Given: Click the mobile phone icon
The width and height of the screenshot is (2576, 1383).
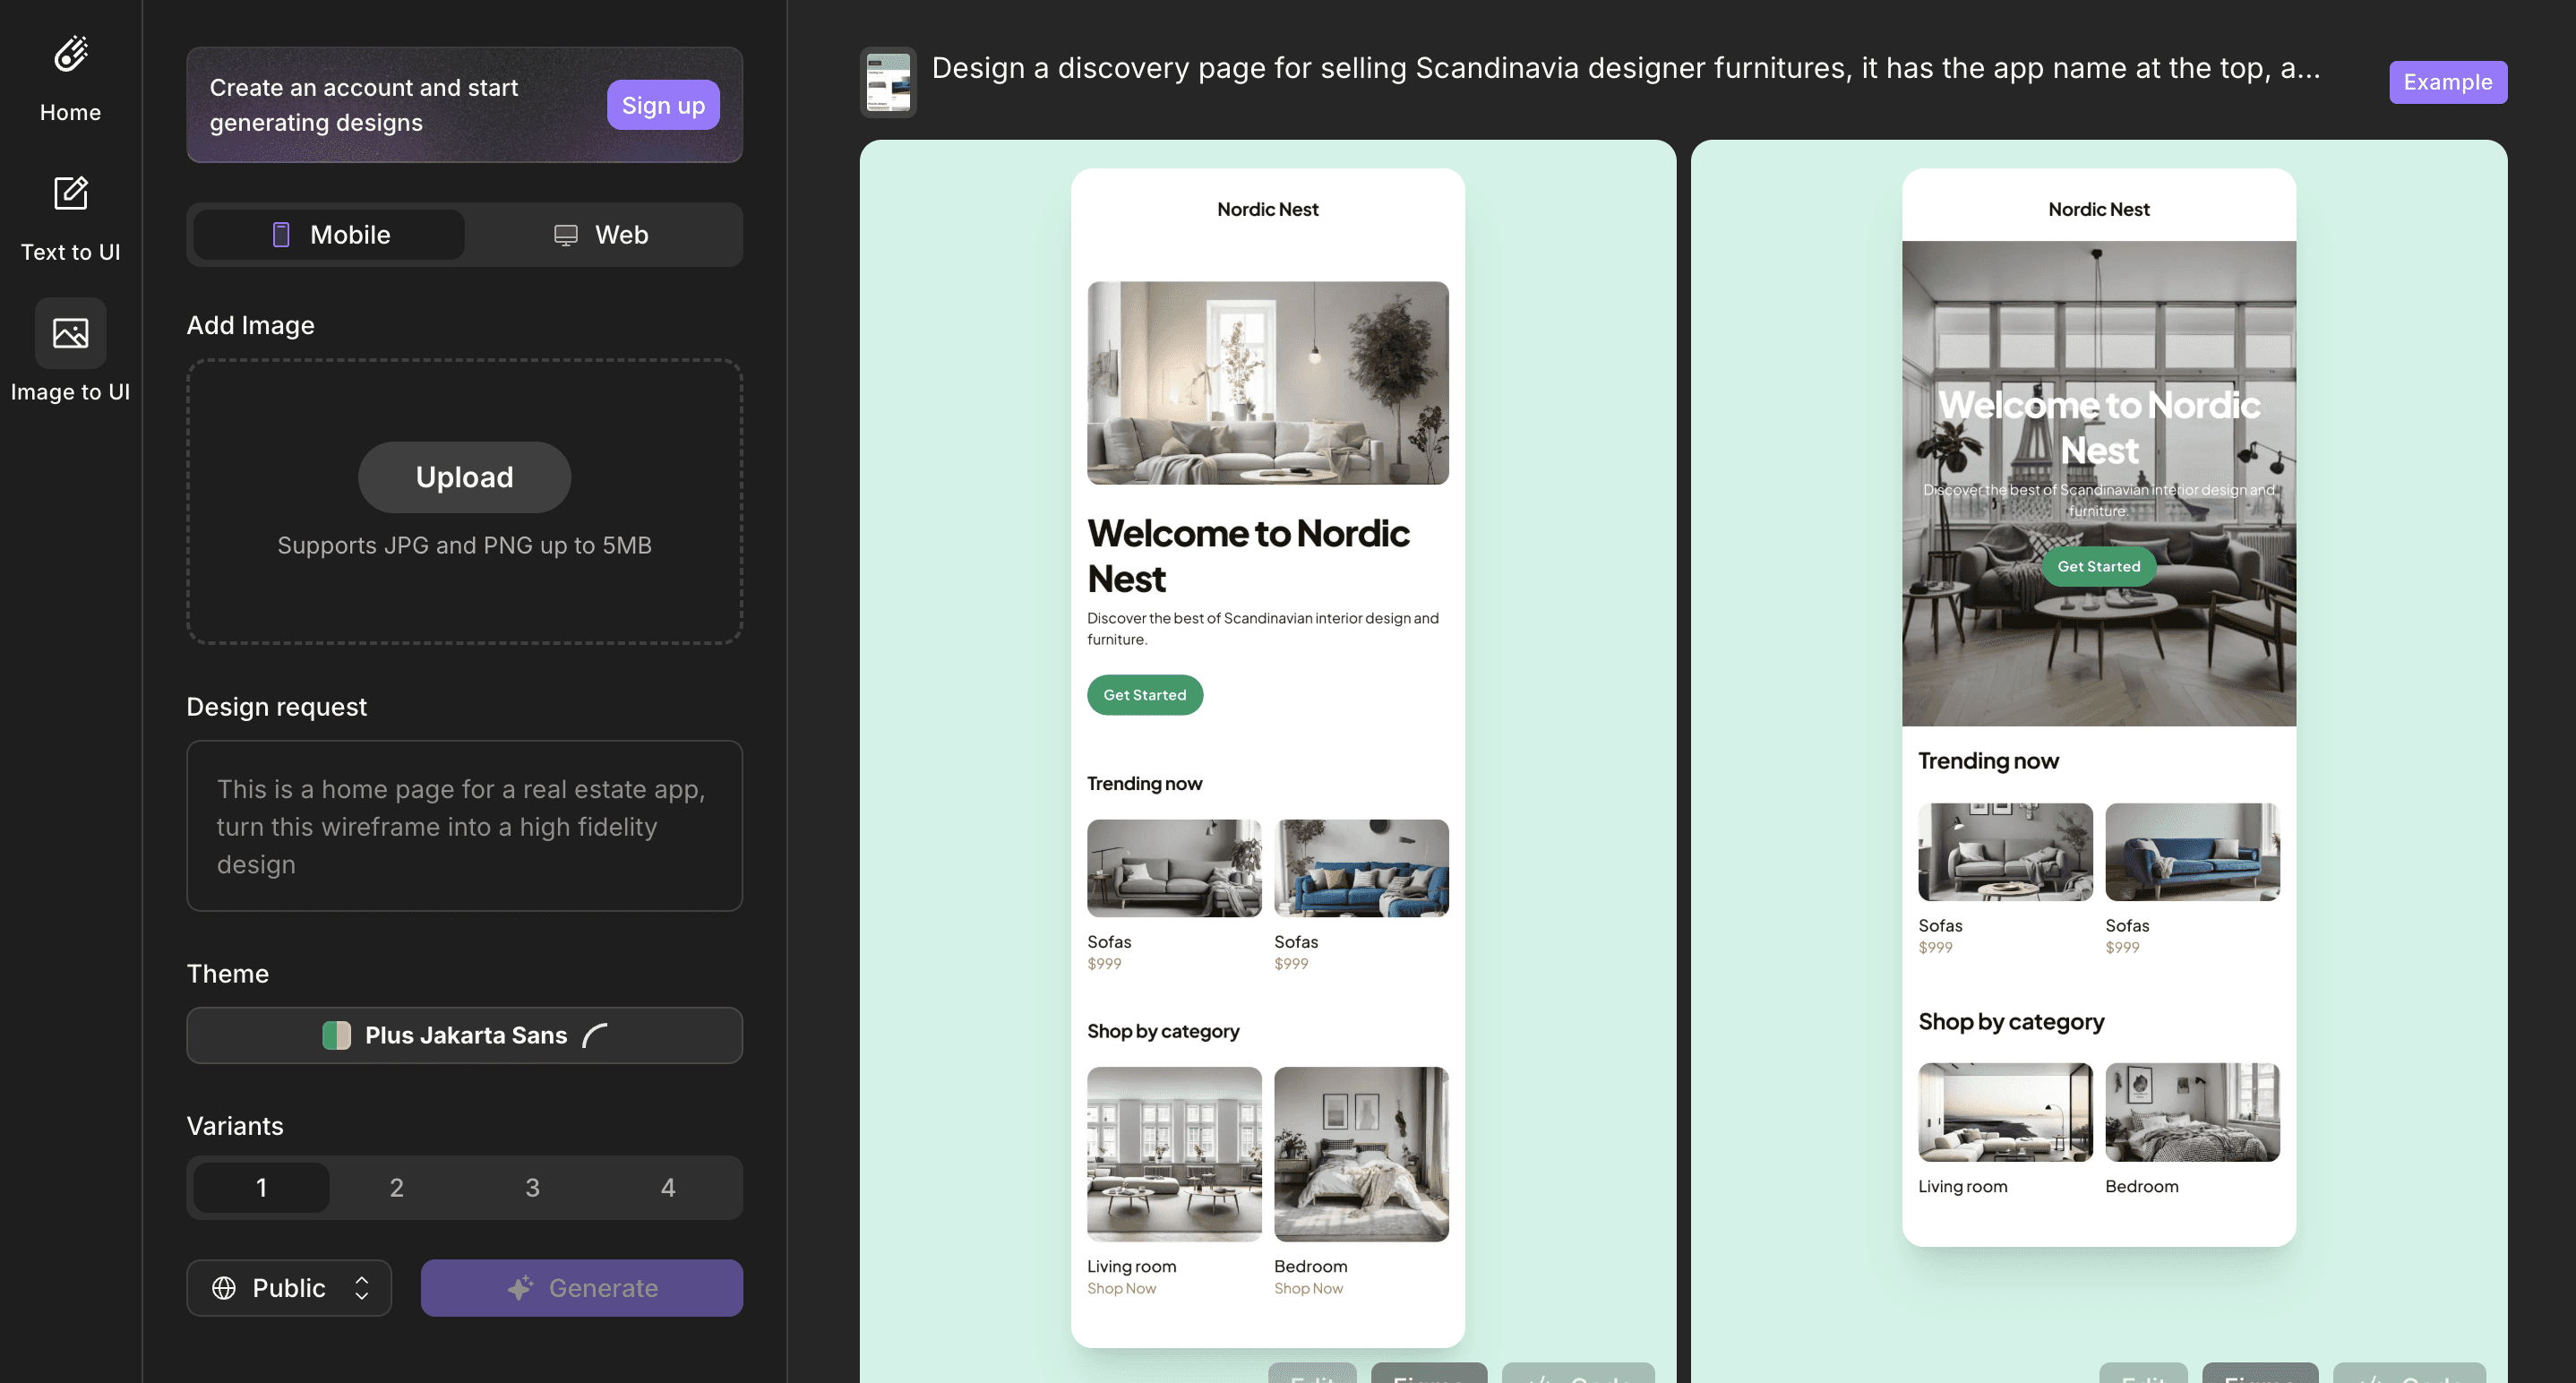Looking at the screenshot, I should click(281, 235).
